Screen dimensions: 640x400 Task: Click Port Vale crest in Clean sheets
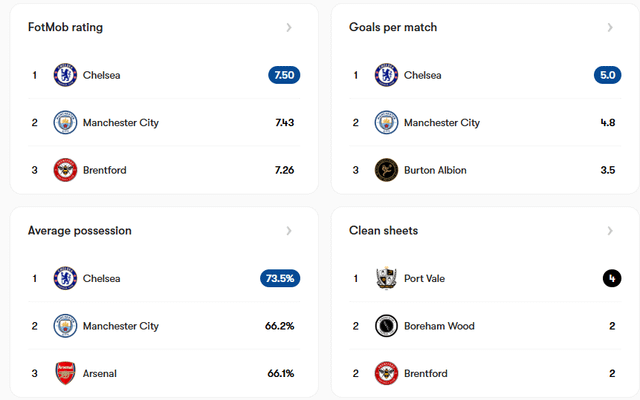pyautogui.click(x=386, y=278)
